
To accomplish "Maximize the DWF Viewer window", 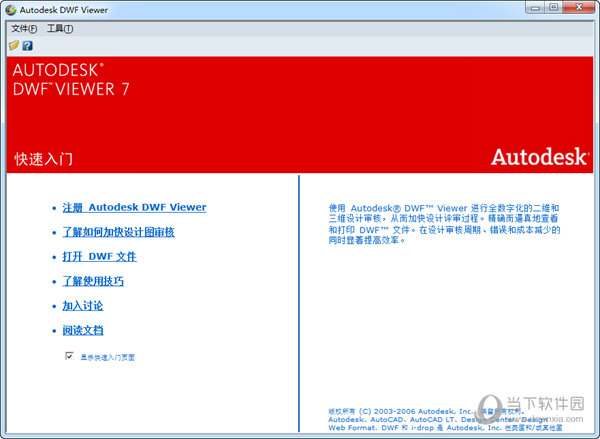I will click(553, 7).
